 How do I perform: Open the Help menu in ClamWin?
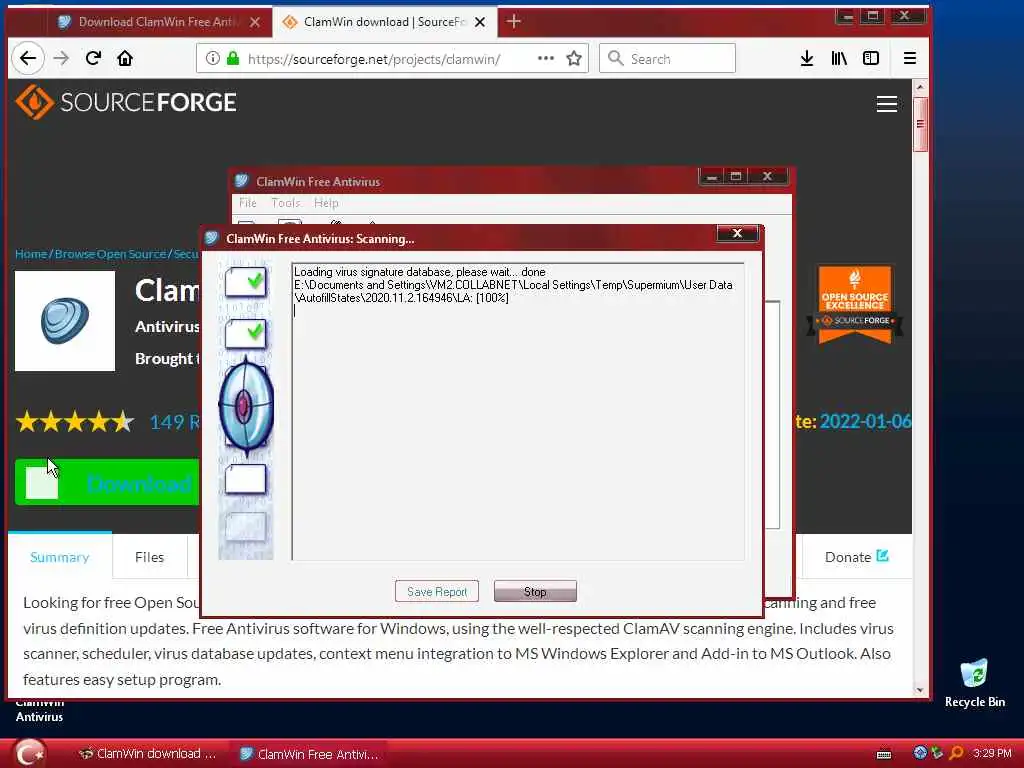[x=326, y=203]
